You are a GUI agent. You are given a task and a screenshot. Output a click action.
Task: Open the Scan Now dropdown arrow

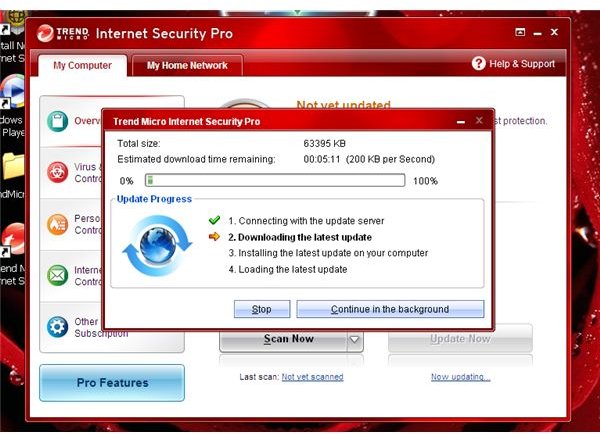[x=355, y=339]
